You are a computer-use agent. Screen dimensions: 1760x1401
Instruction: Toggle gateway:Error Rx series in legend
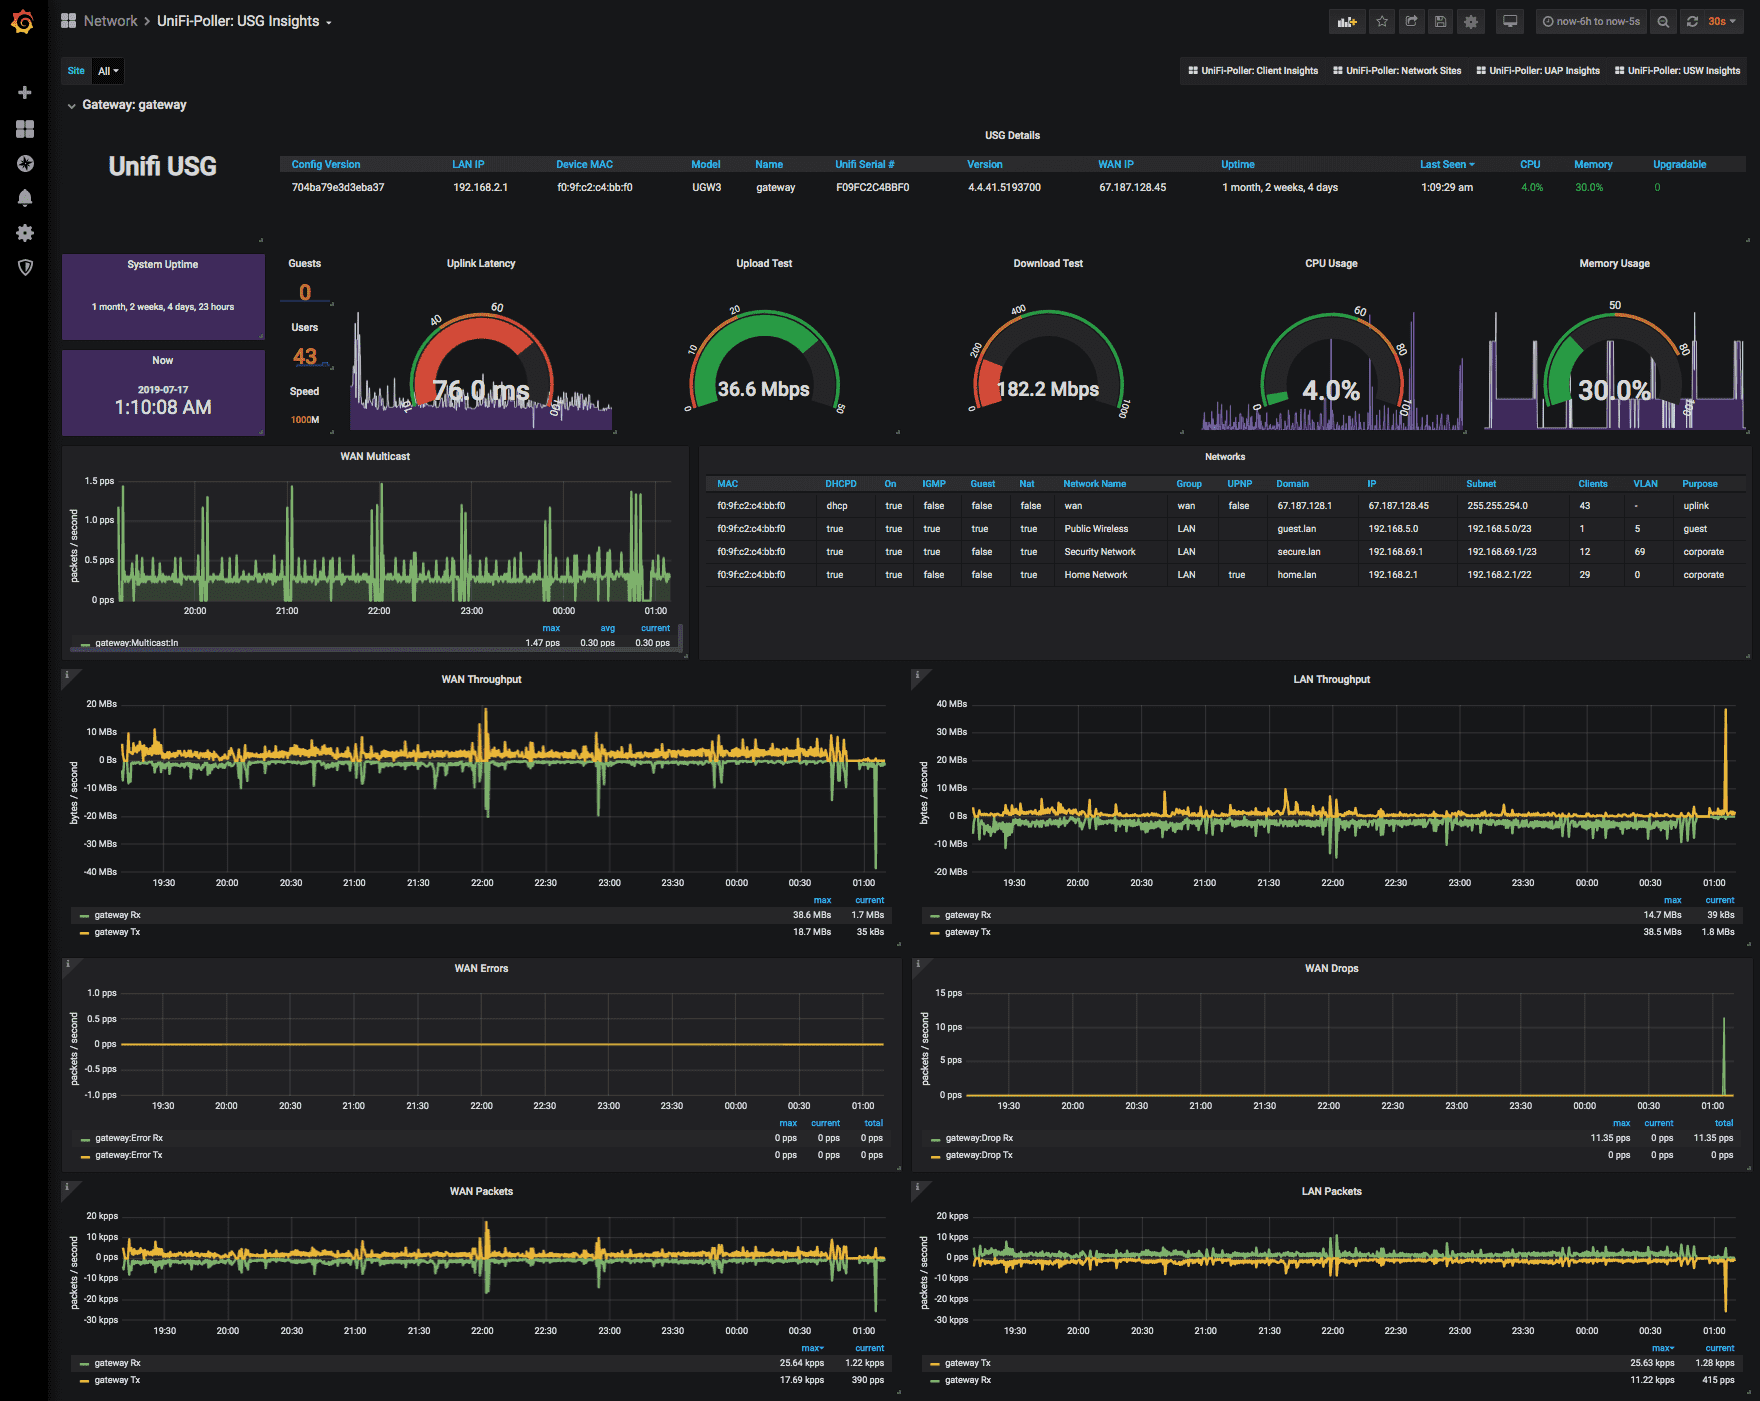tap(128, 1138)
